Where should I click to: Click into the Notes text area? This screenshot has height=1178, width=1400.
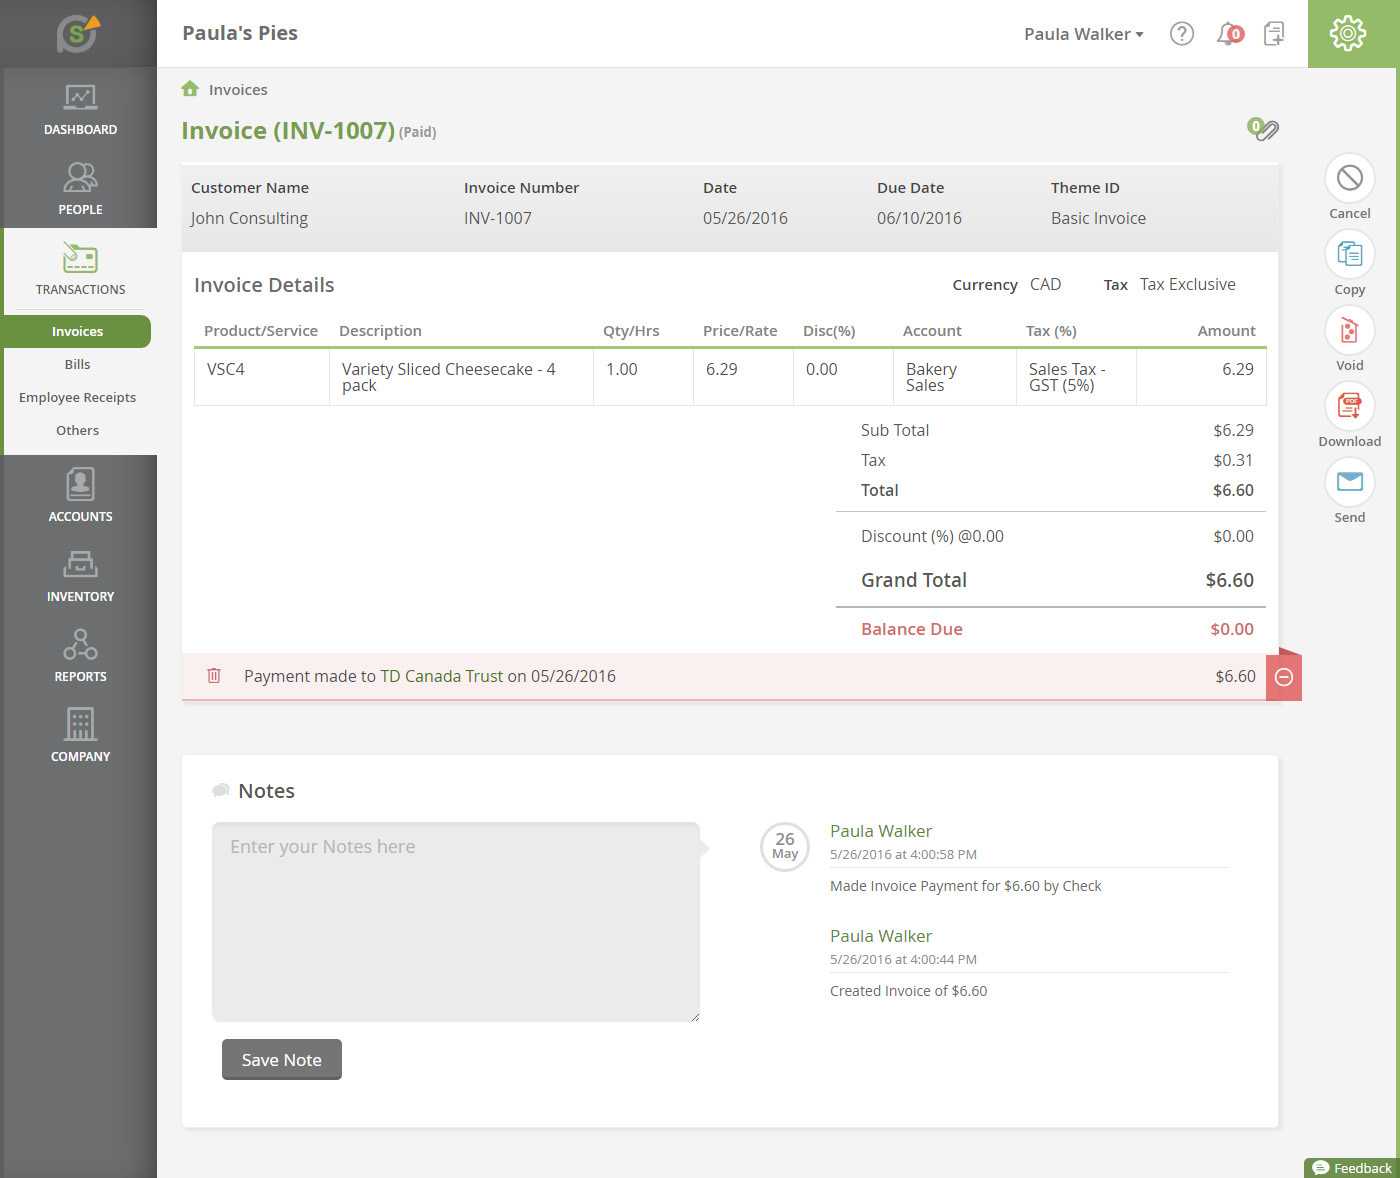tap(455, 921)
